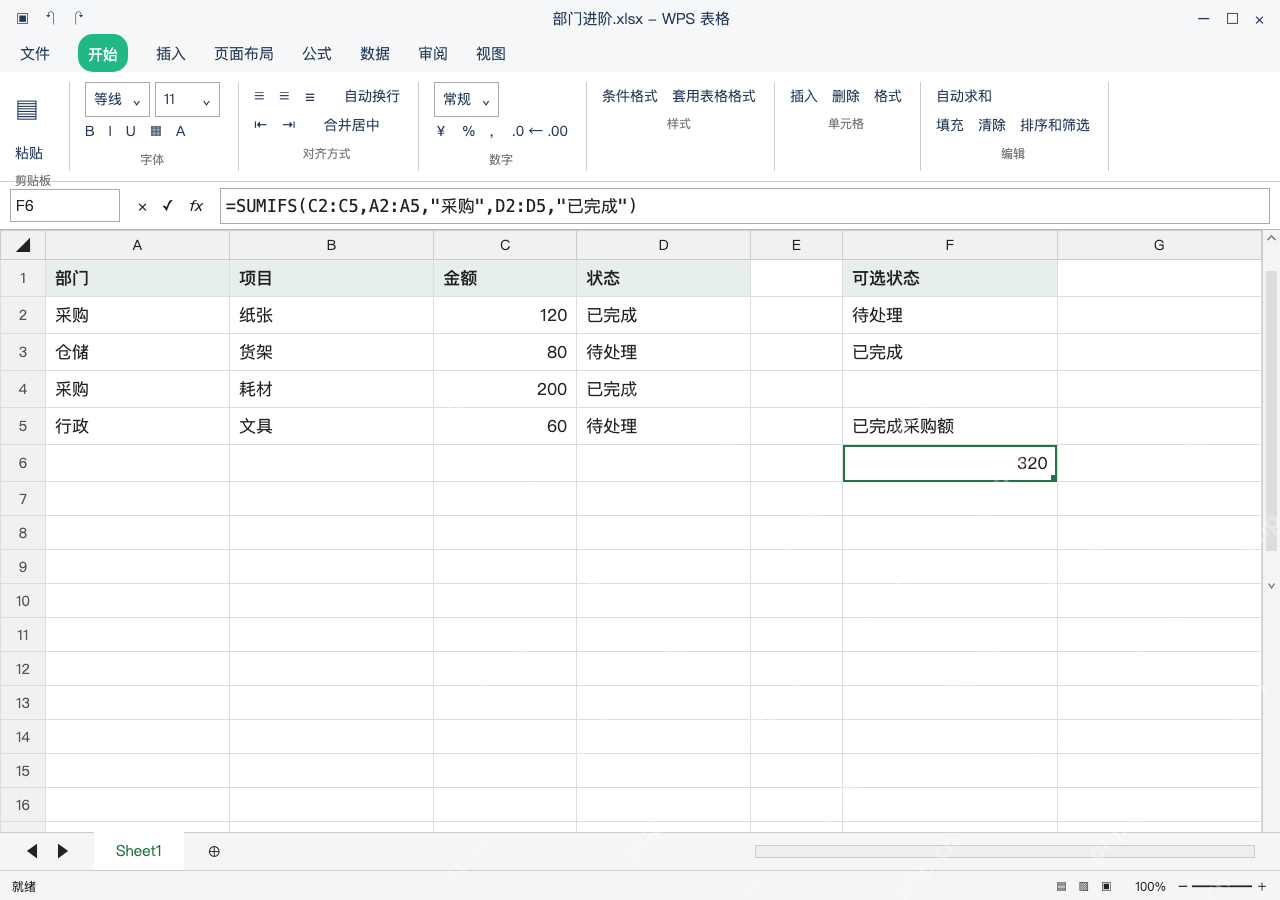The width and height of the screenshot is (1280, 900).
Task: Align cell text to the left
Action: (x=259, y=96)
